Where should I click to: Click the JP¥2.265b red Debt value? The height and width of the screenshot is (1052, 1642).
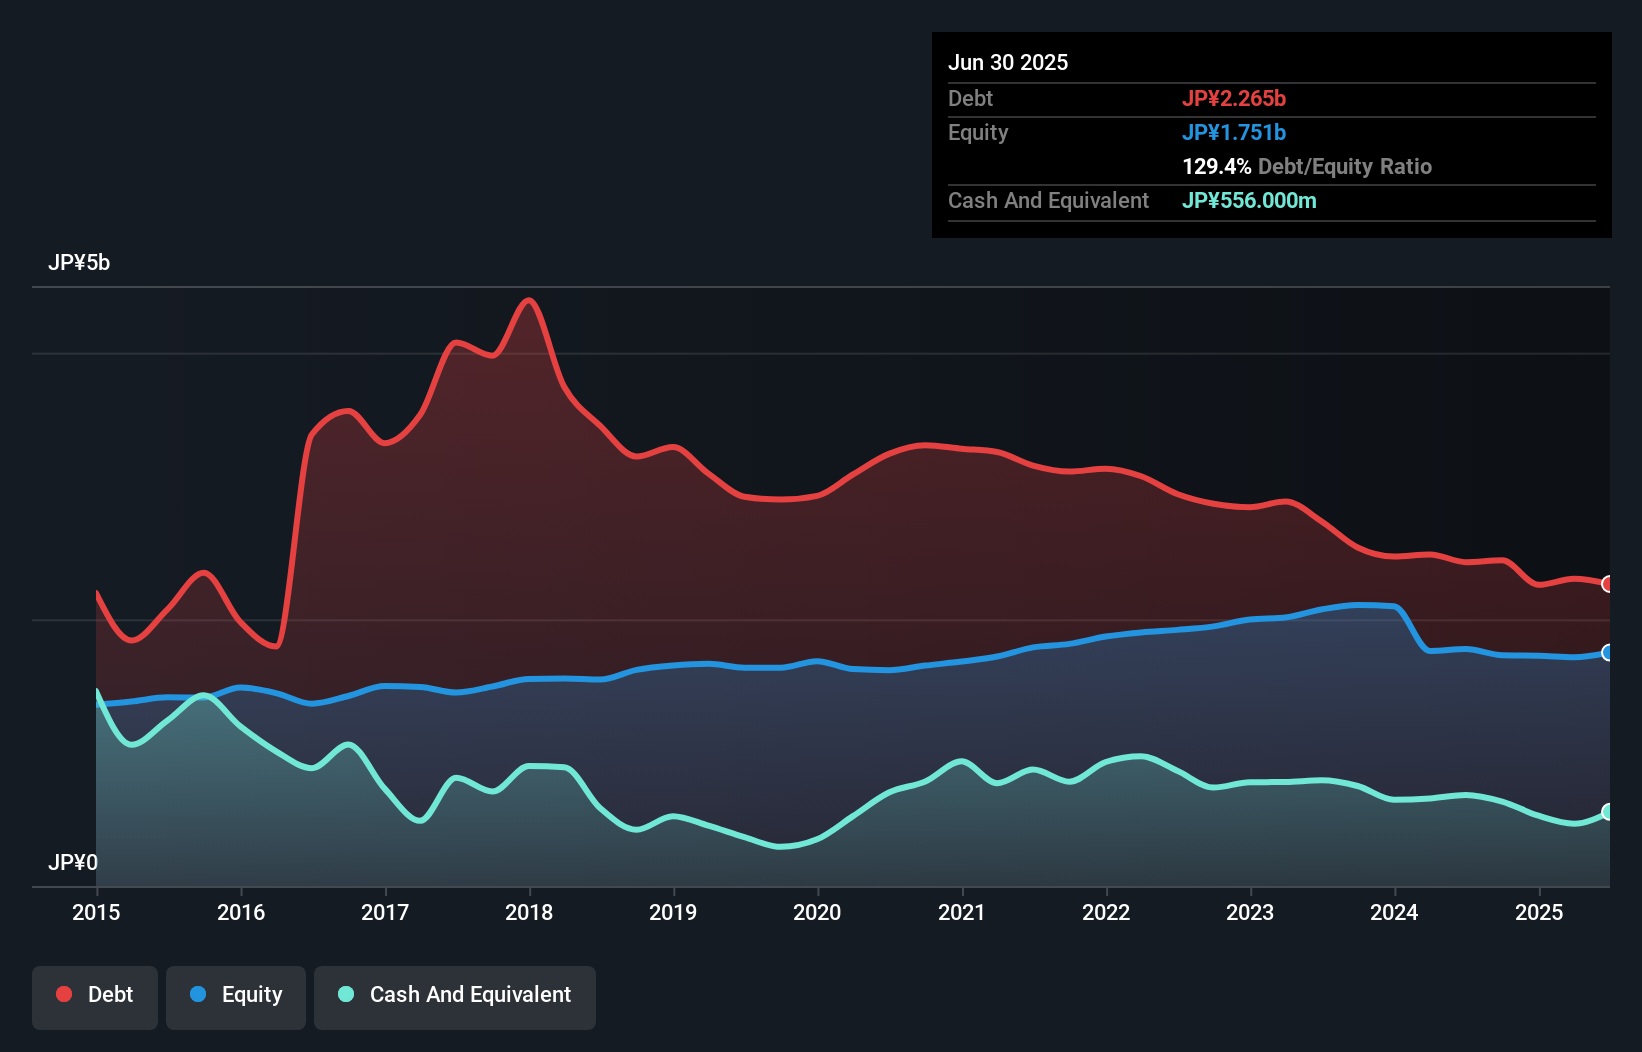[x=1236, y=98]
